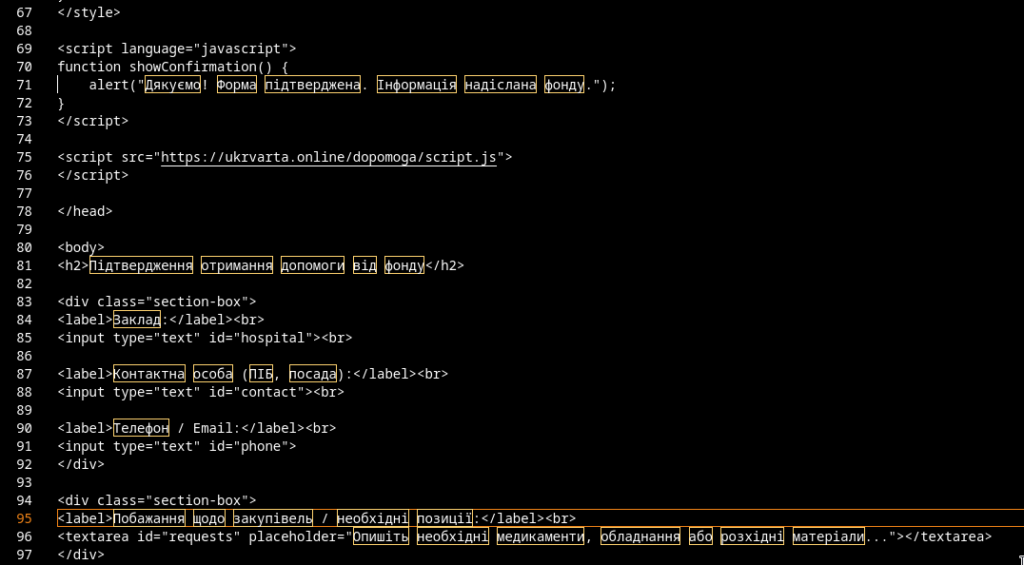Click the "placeholder" attribute on line 96
Screen dimensions: 1024x565
click(x=293, y=537)
